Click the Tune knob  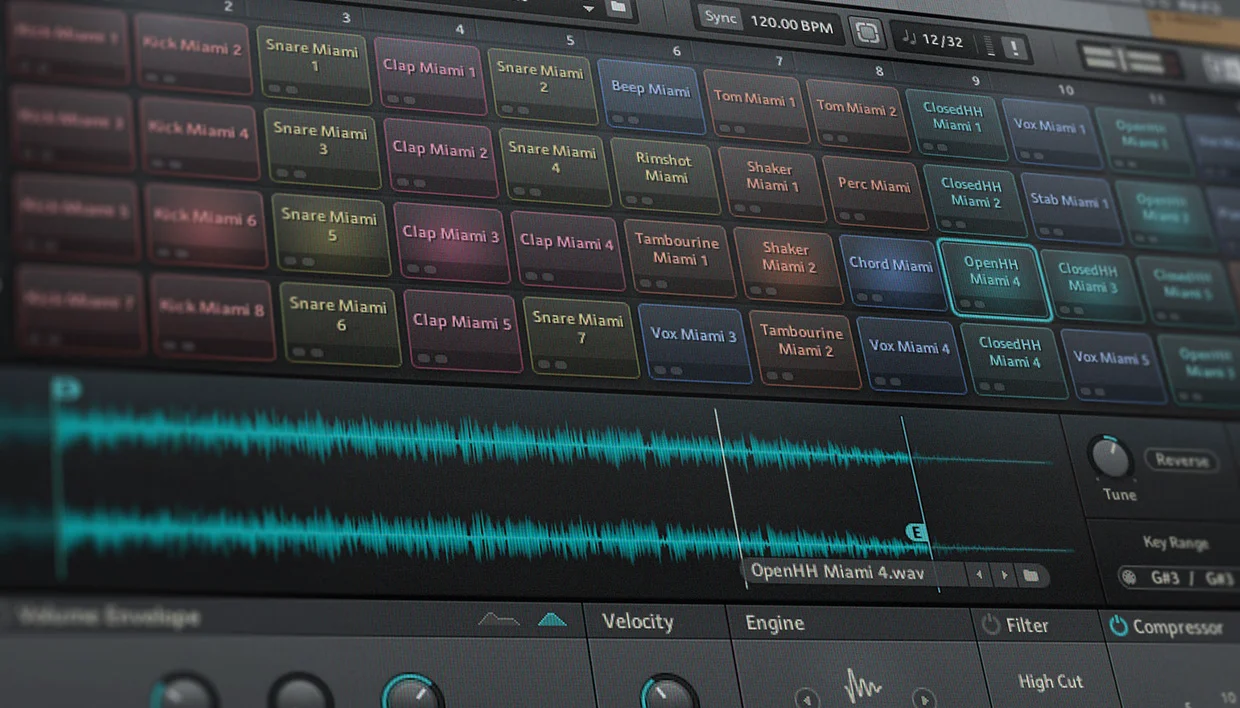(x=1111, y=458)
